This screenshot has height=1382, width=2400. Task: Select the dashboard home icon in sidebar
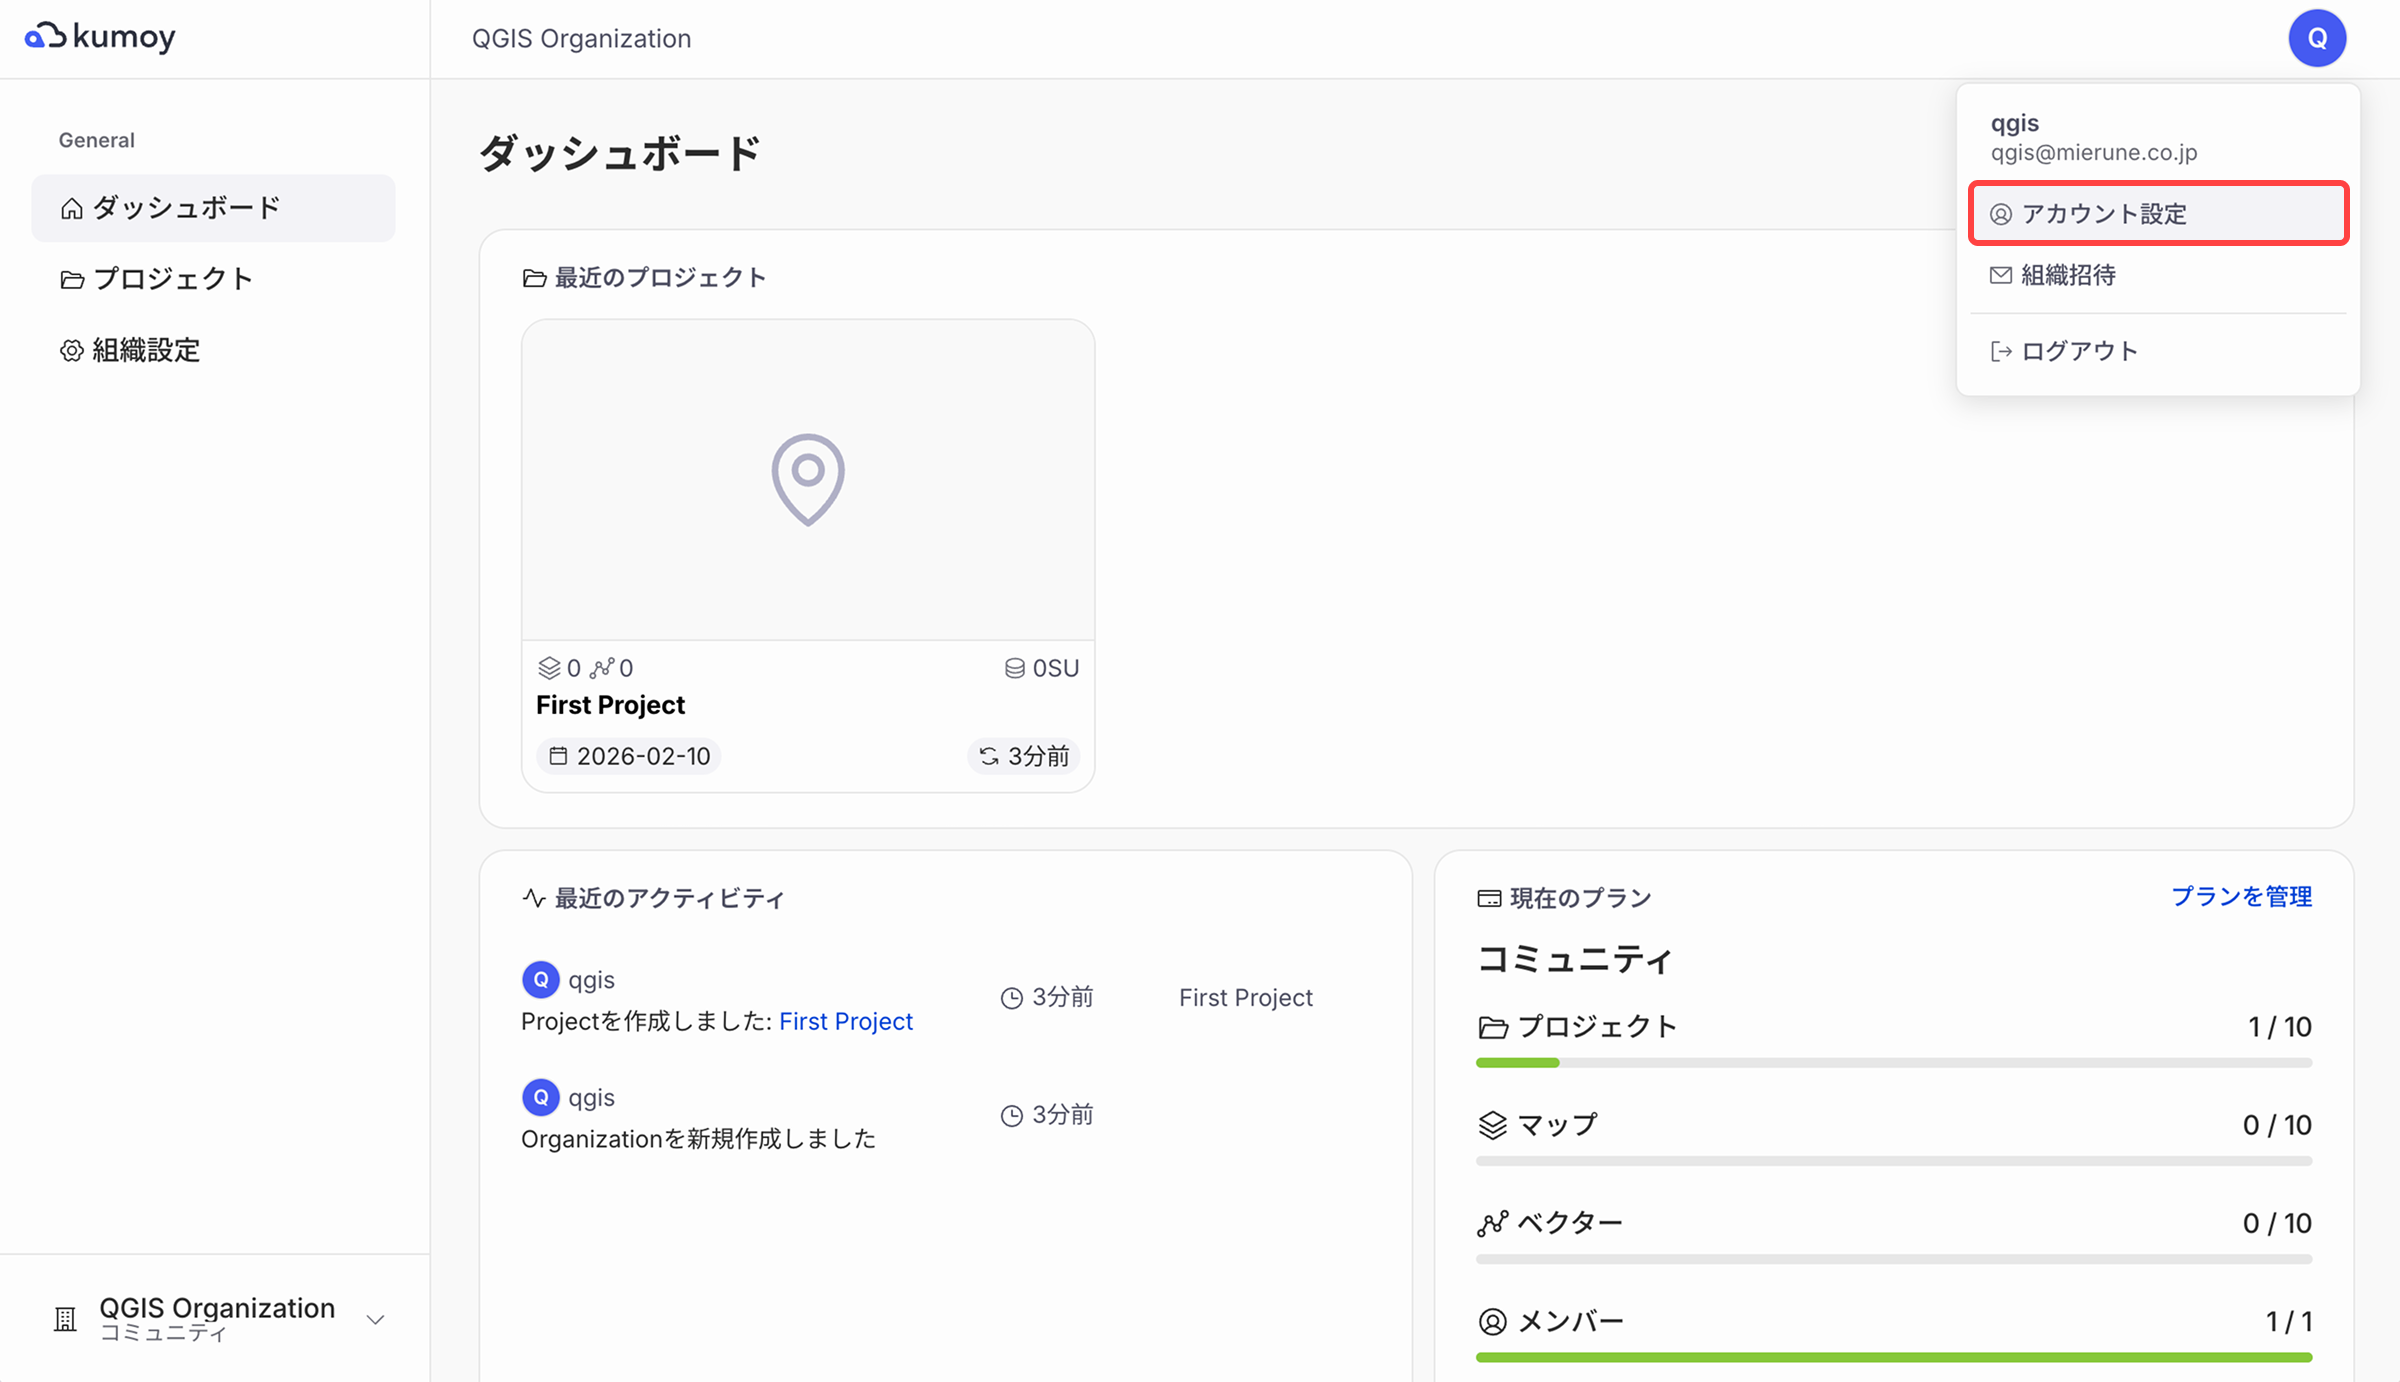tap(71, 207)
